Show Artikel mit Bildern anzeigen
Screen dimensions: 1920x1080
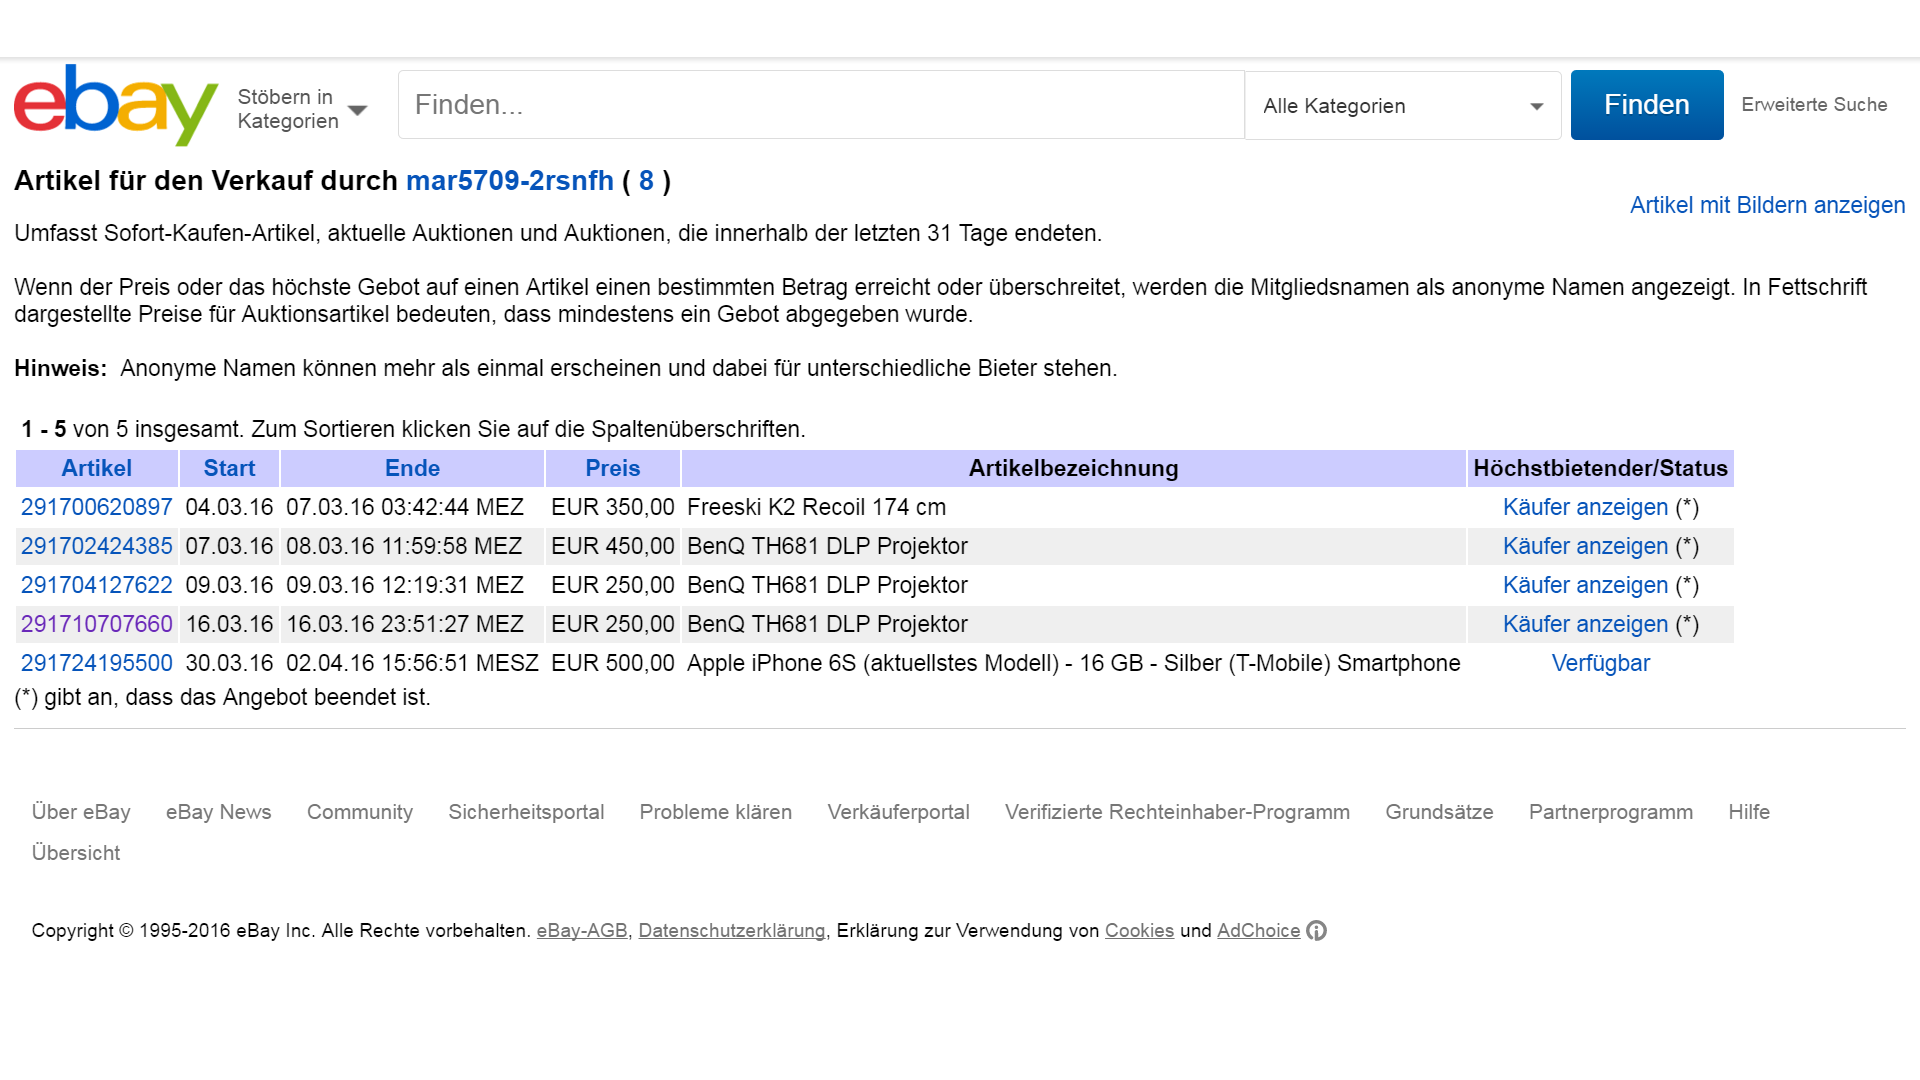[x=1767, y=205]
